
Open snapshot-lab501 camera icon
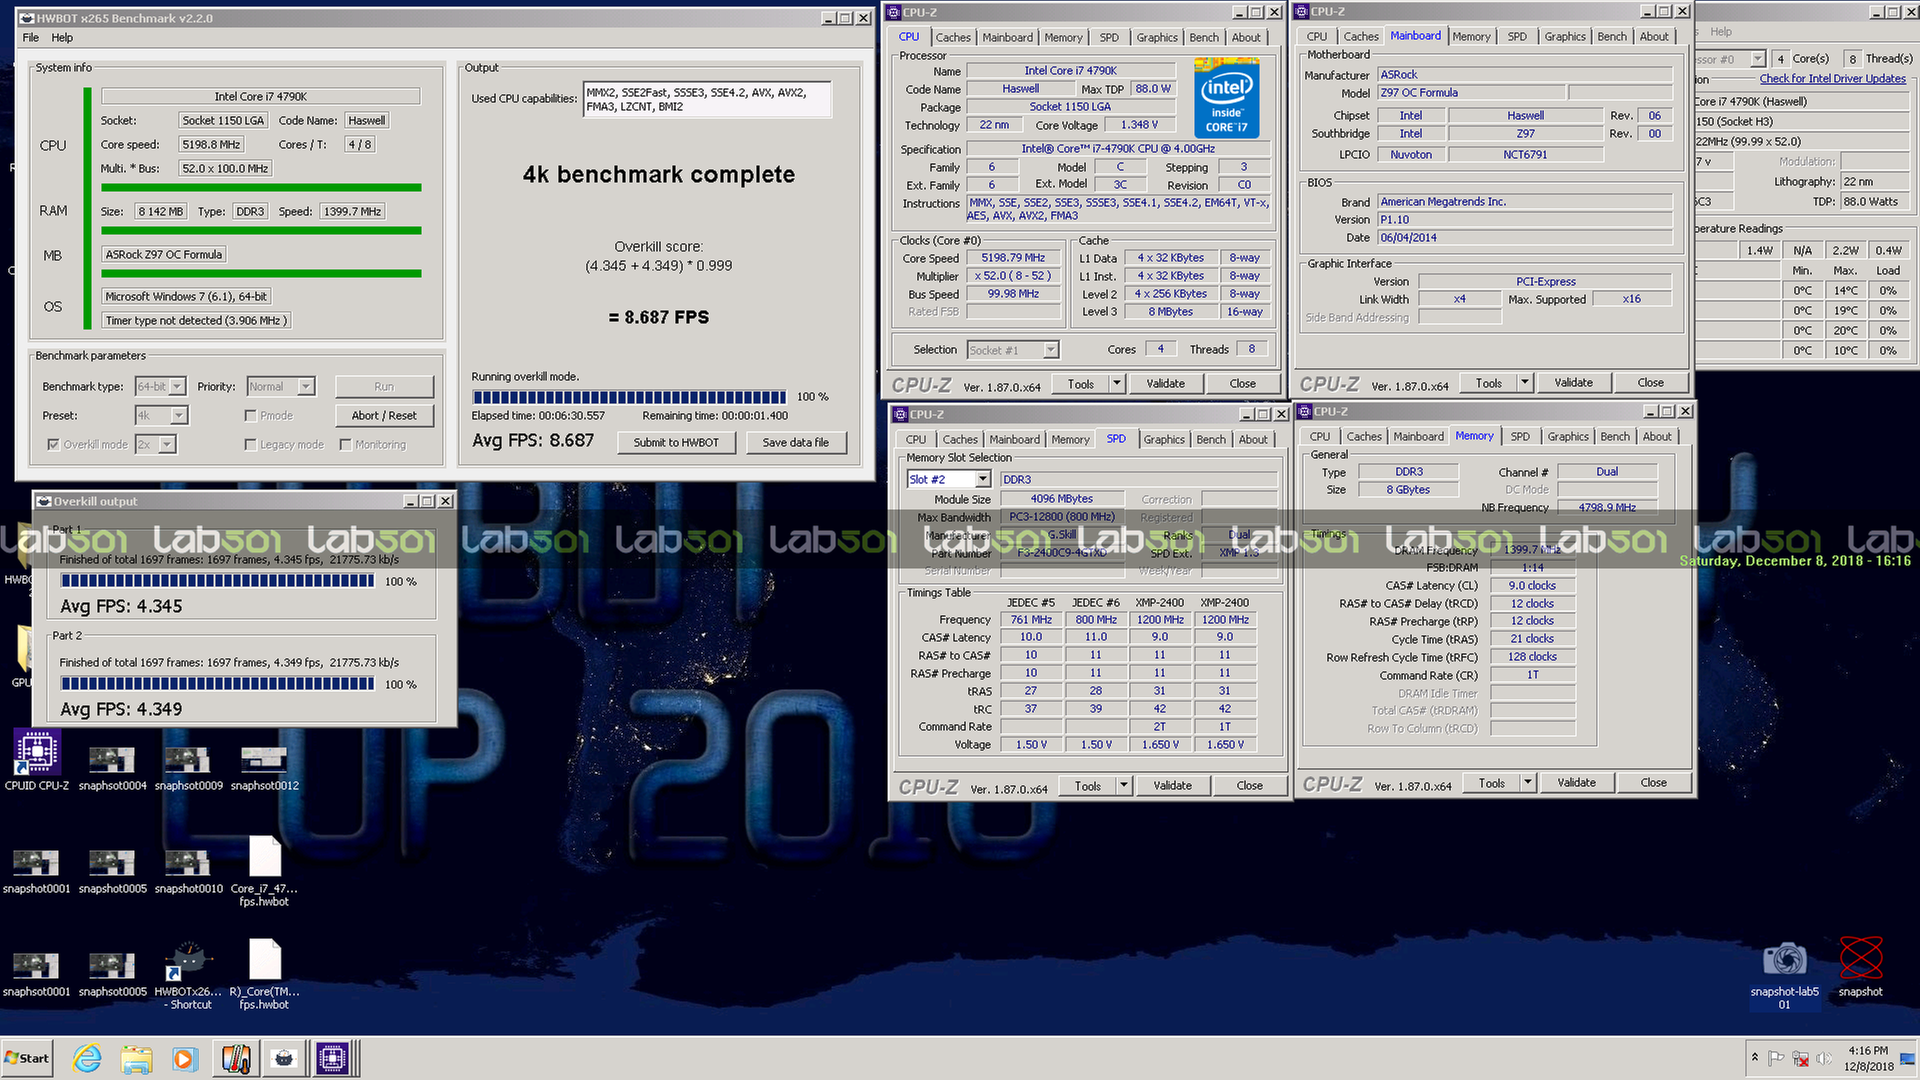point(1784,974)
